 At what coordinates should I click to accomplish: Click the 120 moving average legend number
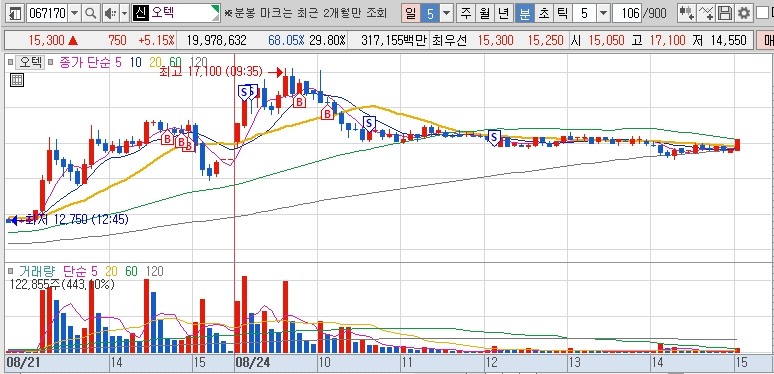198,62
